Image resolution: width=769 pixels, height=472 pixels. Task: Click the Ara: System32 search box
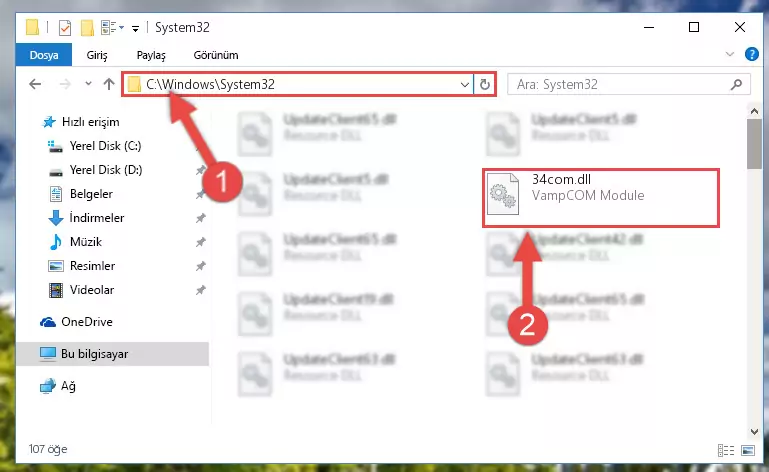tap(623, 84)
